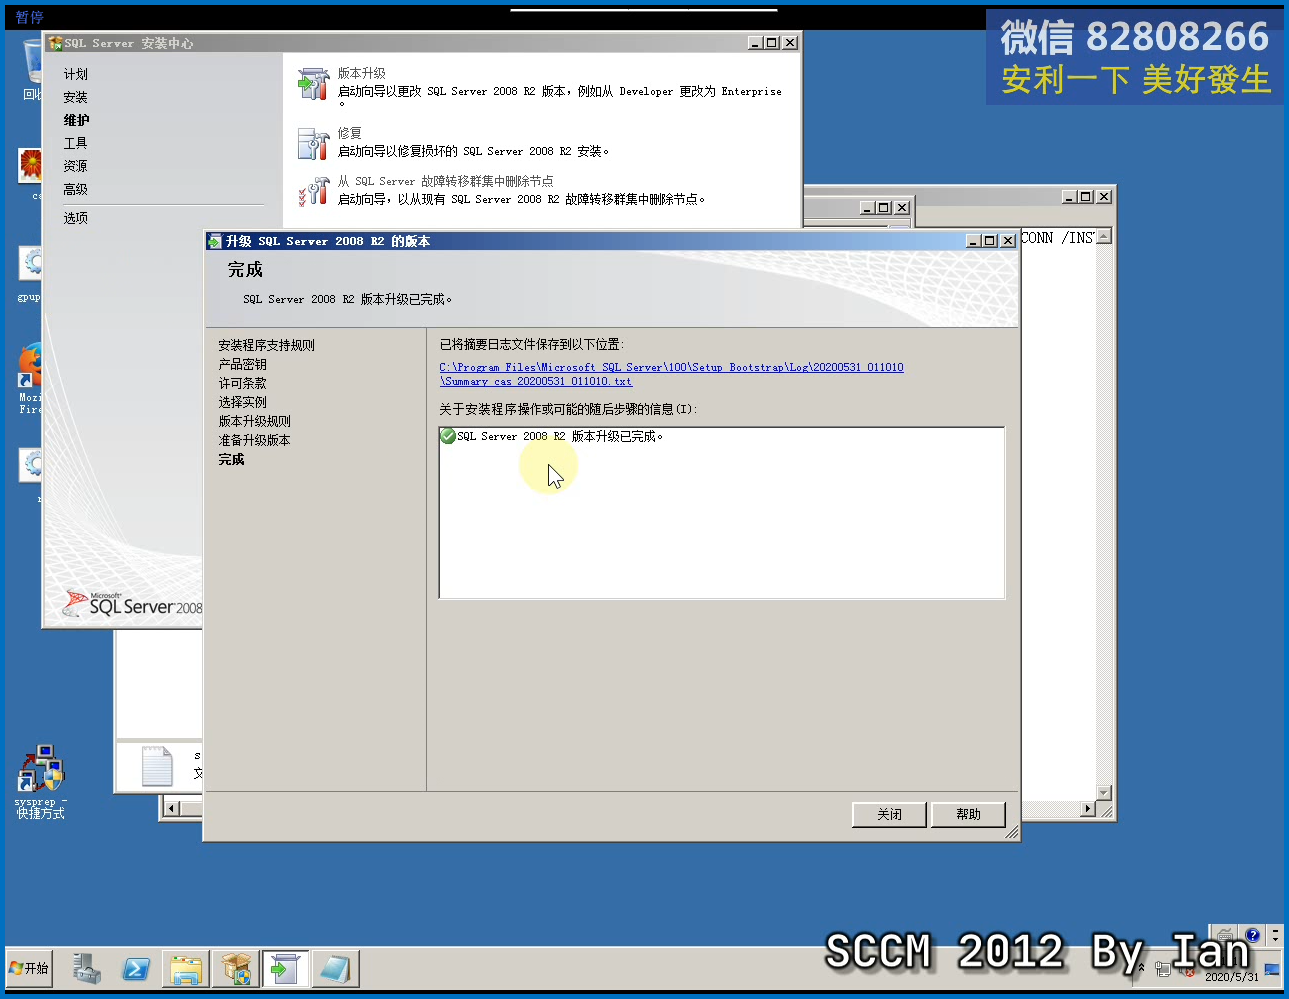This screenshot has width=1289, height=999.
Task: Switch to the installer package taskbar icon
Action: click(236, 968)
